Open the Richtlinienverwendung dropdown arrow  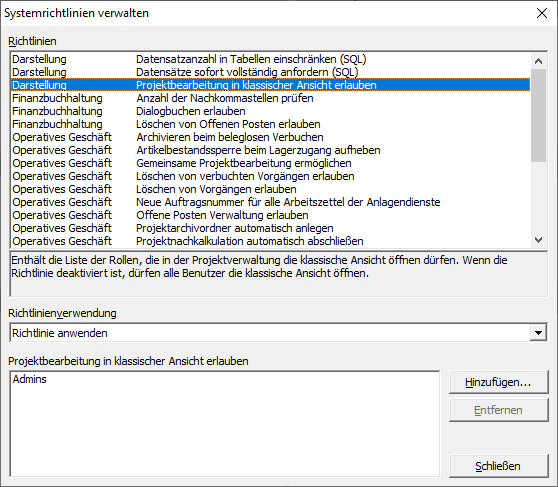[538, 333]
